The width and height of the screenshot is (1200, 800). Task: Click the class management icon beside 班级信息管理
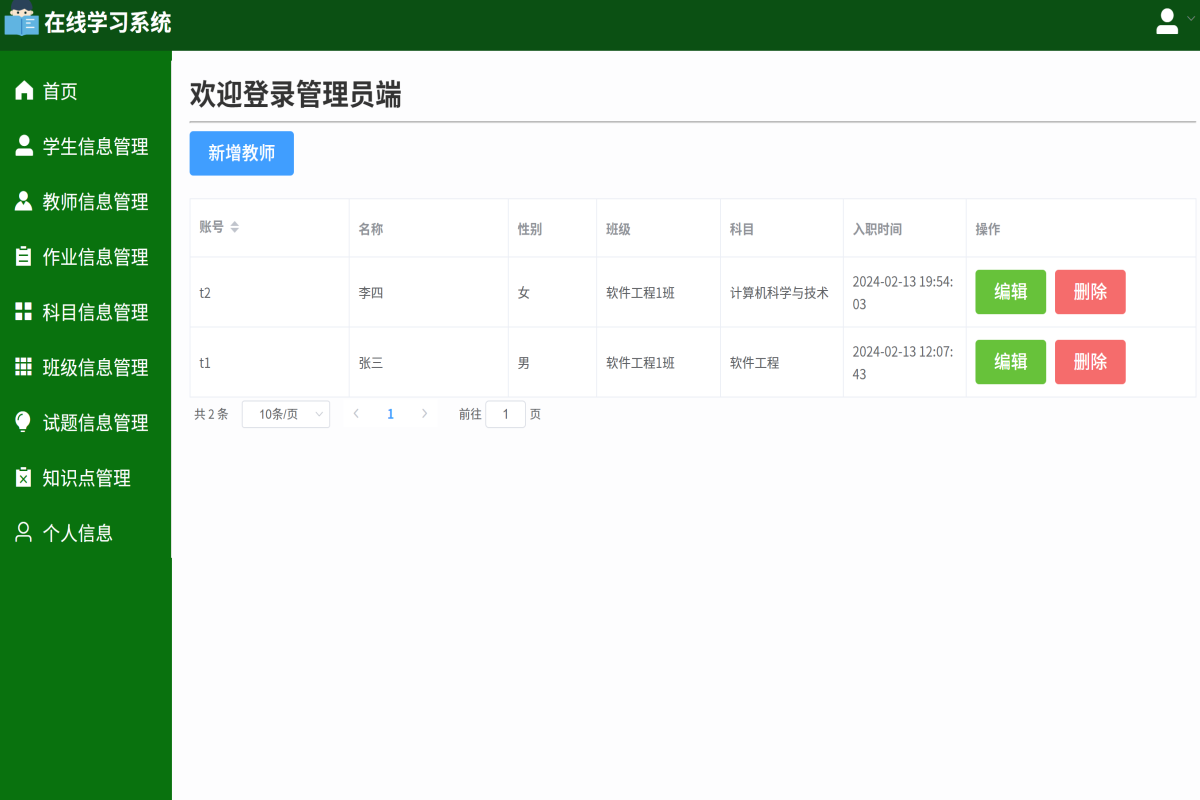(x=23, y=367)
